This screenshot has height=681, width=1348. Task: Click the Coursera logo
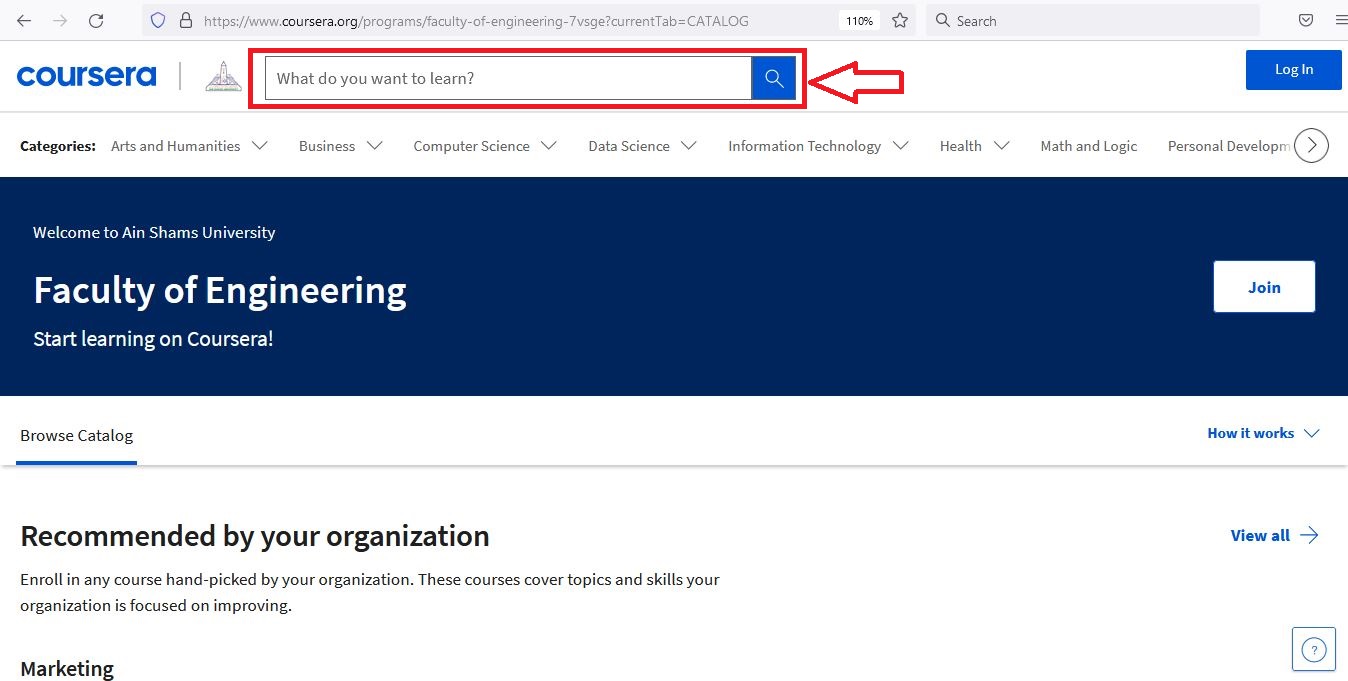(x=87, y=76)
